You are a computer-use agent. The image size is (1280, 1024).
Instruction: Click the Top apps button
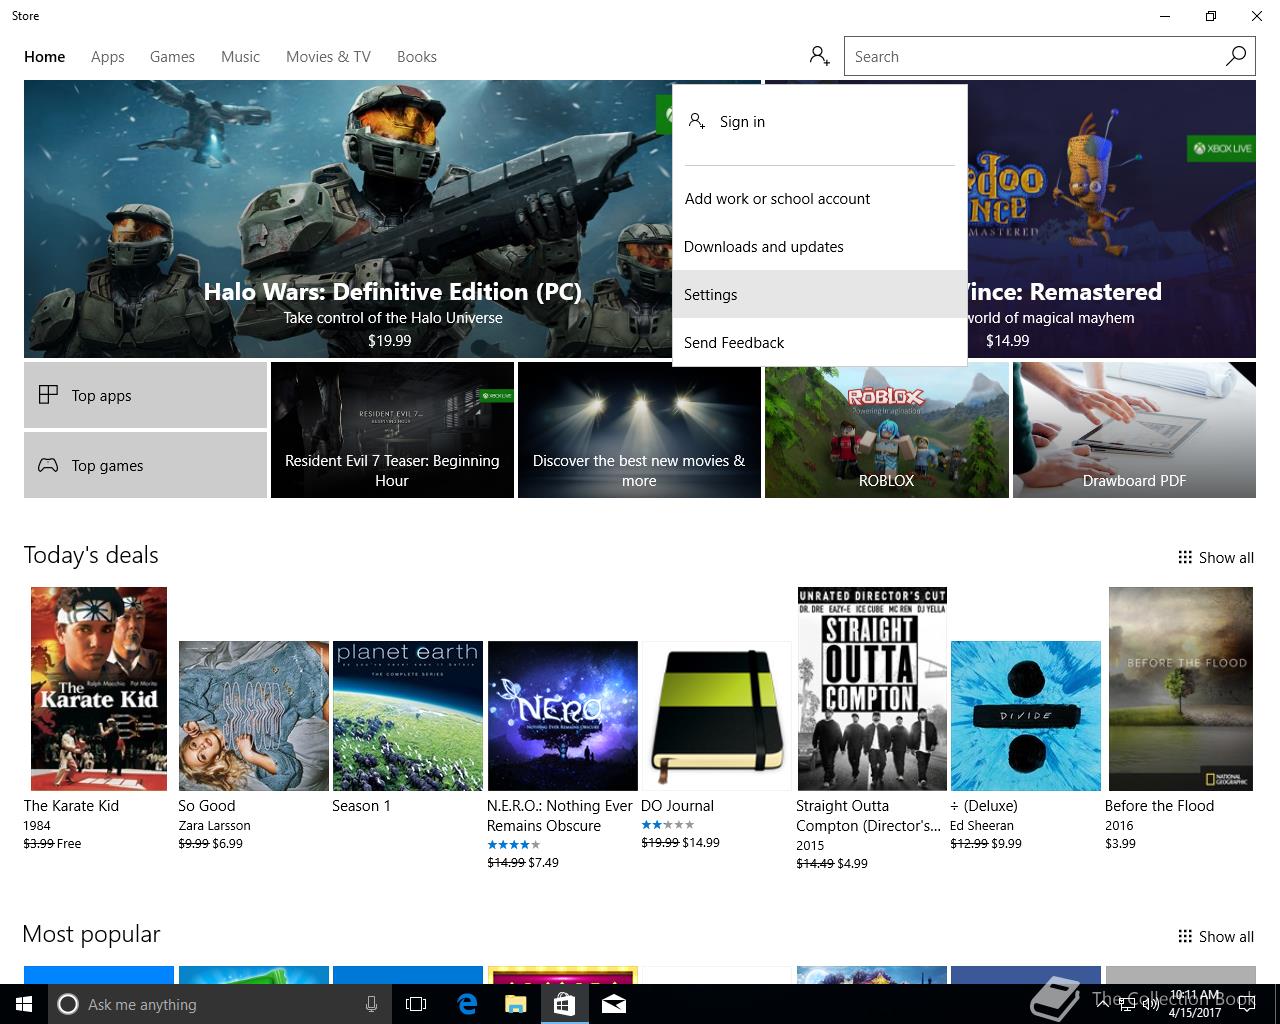click(x=145, y=395)
